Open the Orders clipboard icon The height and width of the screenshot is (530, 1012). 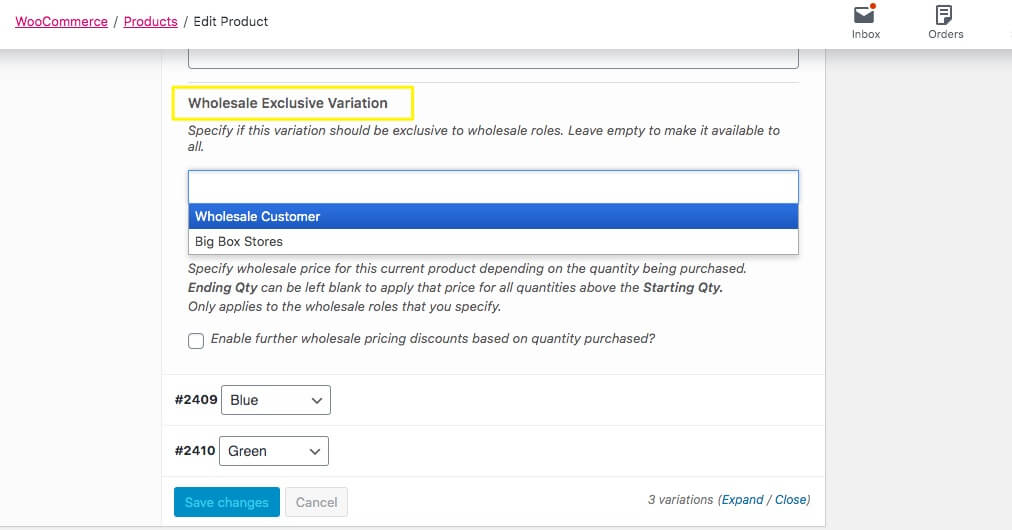point(944,15)
